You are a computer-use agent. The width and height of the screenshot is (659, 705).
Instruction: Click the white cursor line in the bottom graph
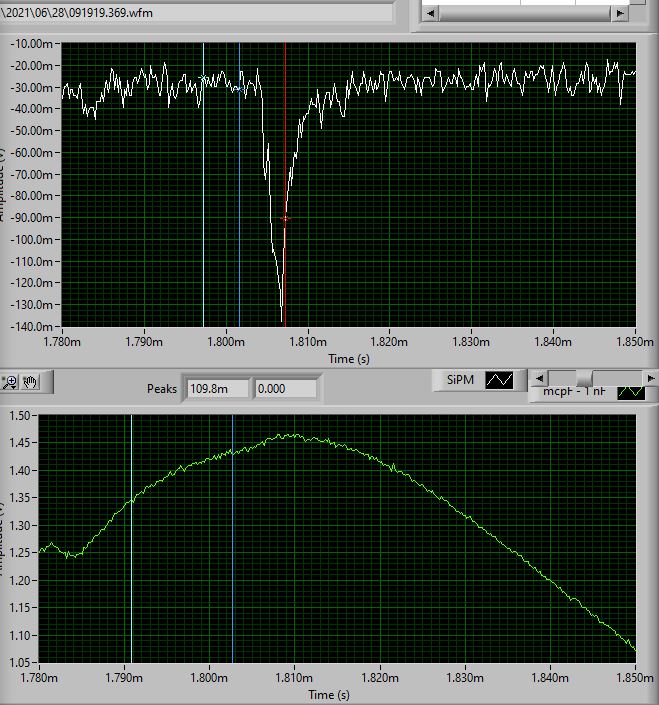click(131, 539)
